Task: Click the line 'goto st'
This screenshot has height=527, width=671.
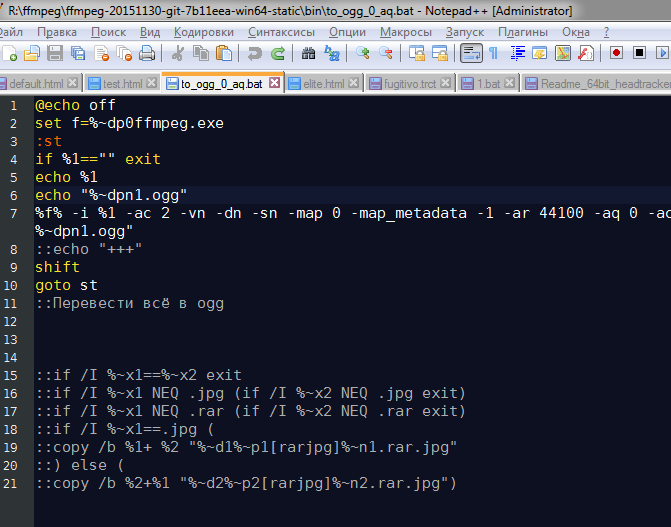Action: click(x=66, y=285)
